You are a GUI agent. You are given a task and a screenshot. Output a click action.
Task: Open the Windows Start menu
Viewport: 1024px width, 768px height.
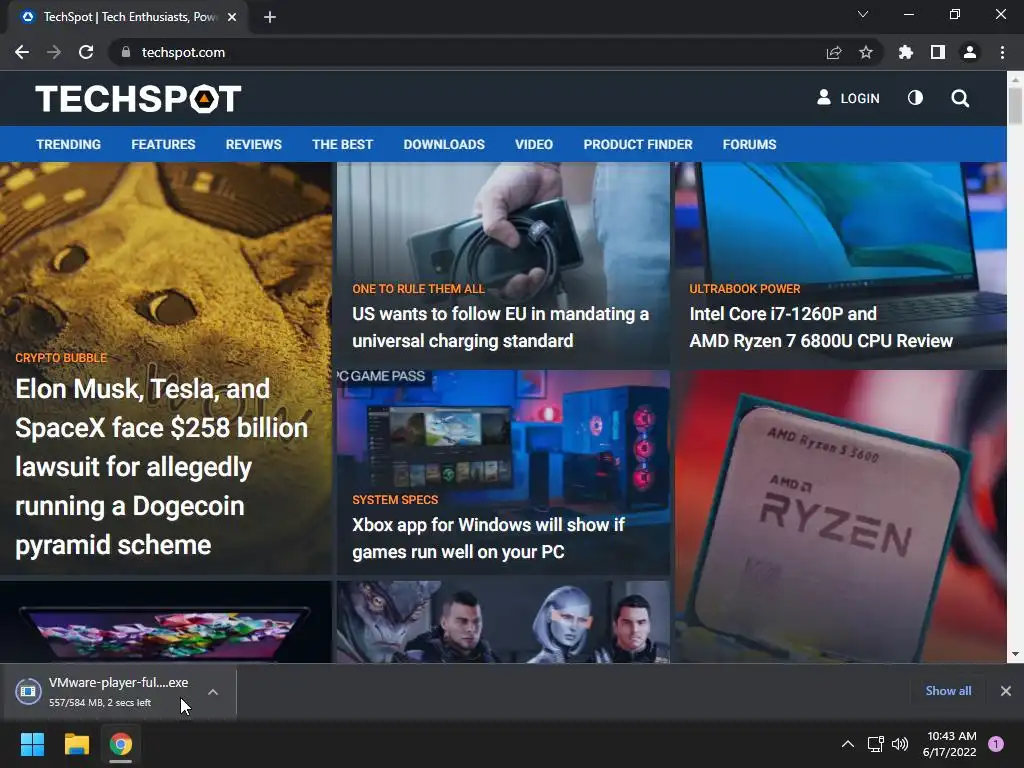(32, 744)
